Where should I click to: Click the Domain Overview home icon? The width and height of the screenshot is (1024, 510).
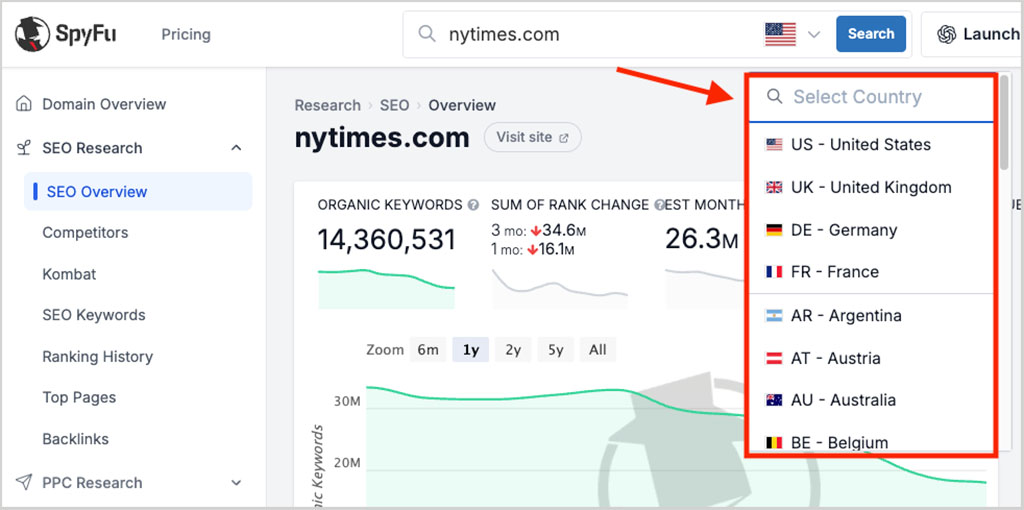point(24,104)
